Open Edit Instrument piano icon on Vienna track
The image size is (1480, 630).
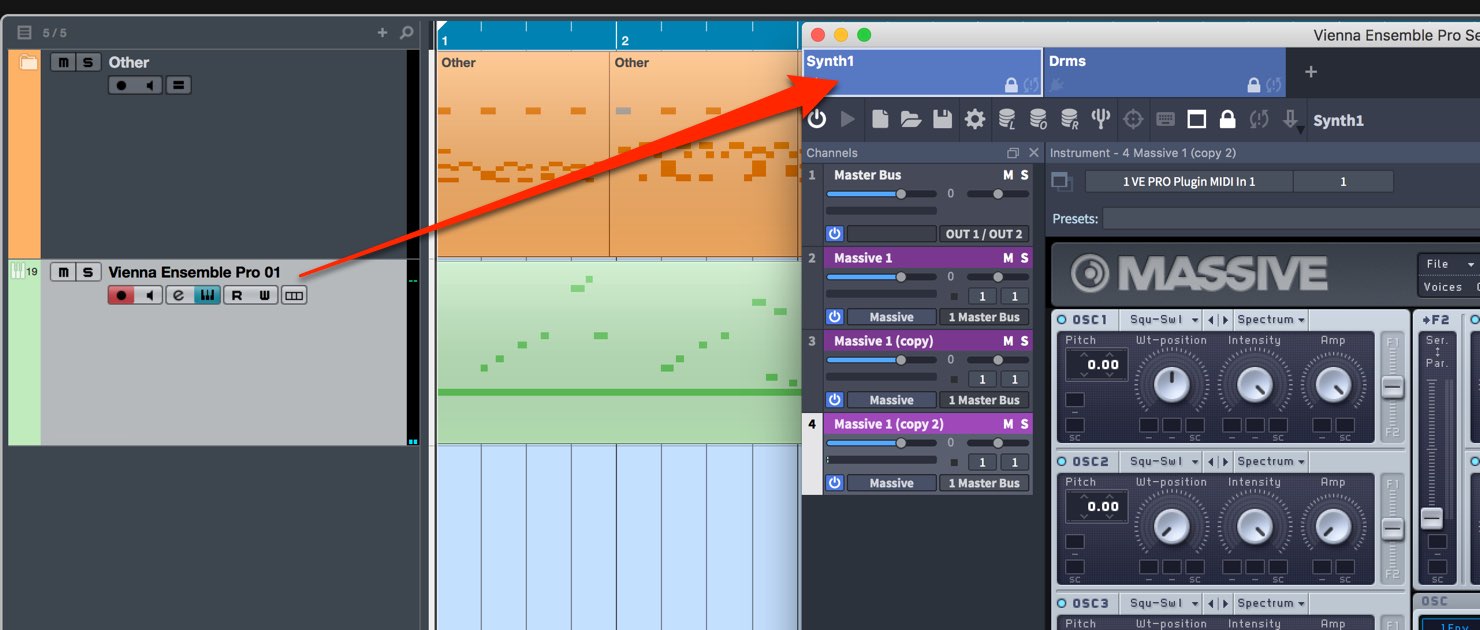pos(207,296)
